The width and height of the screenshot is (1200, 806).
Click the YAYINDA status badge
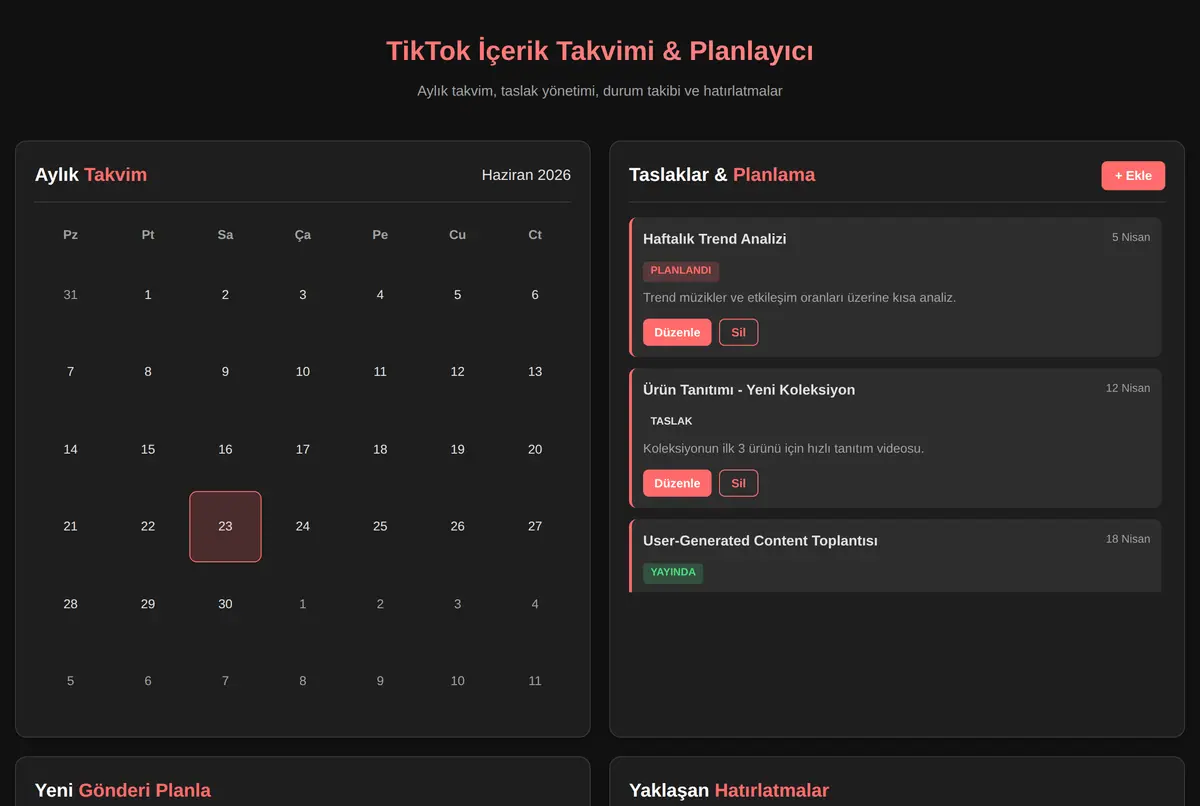coord(673,573)
